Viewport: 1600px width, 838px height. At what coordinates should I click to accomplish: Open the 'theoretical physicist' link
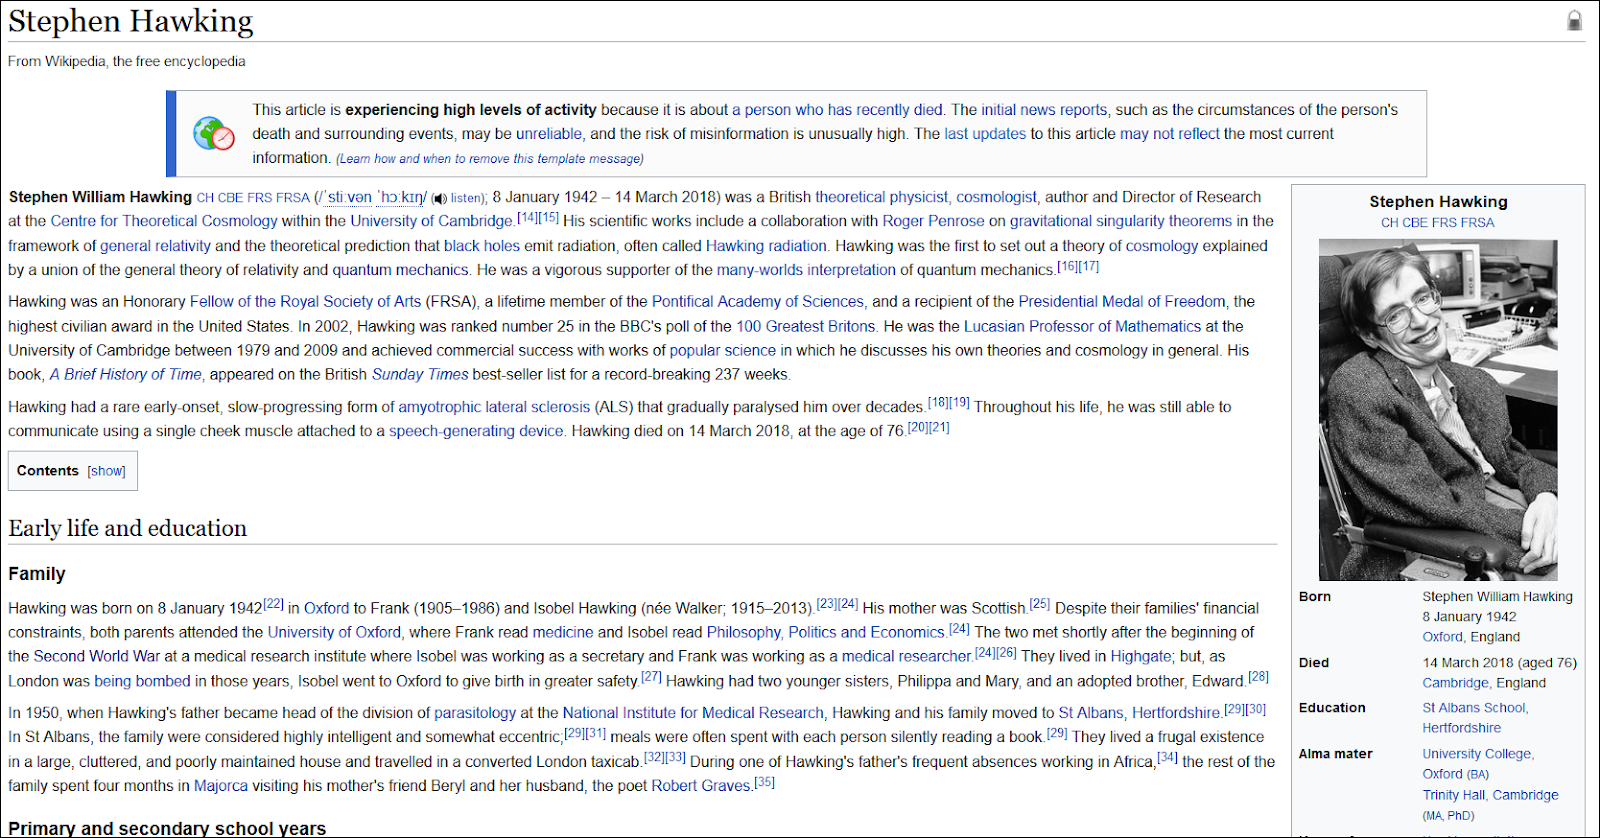click(882, 197)
